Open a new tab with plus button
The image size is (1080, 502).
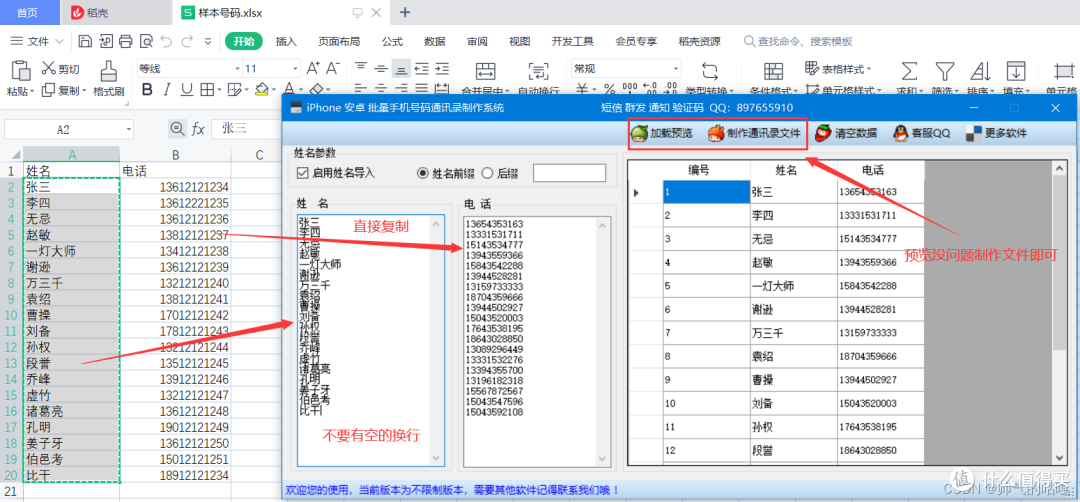click(x=406, y=12)
